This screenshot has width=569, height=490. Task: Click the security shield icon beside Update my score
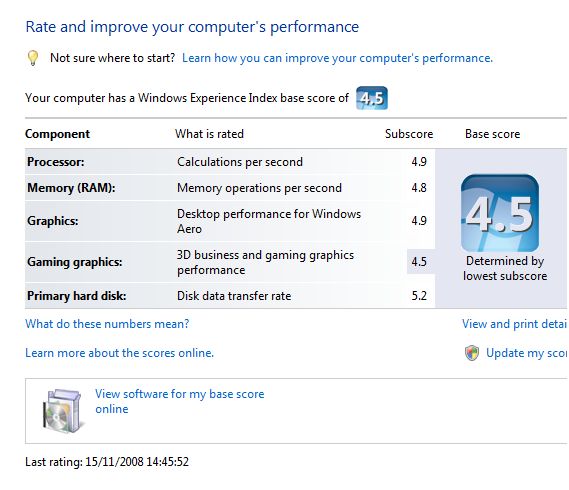(472, 353)
